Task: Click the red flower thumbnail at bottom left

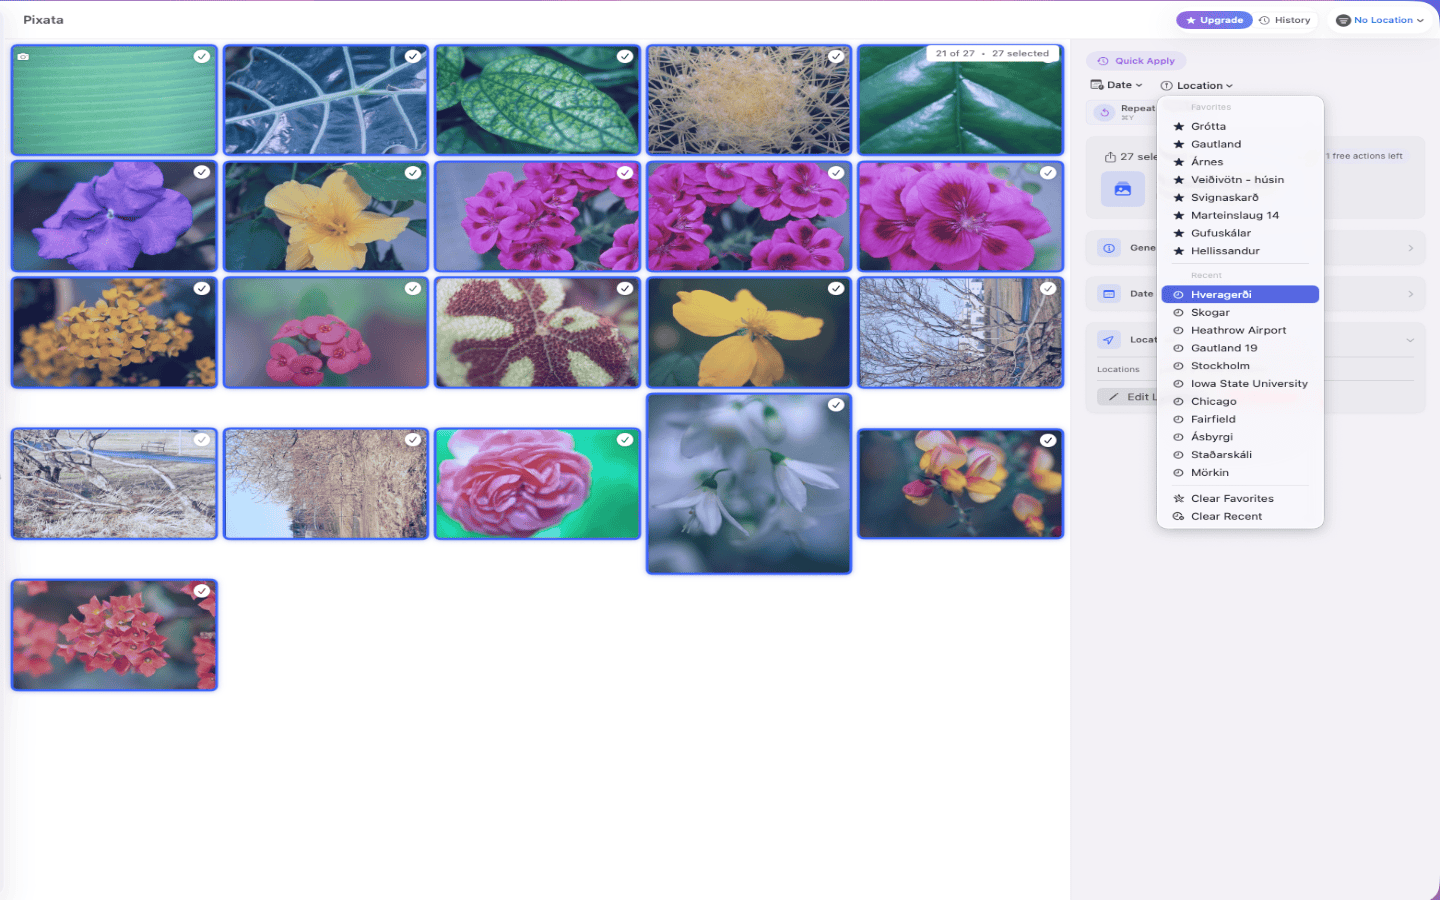Action: tap(113, 635)
